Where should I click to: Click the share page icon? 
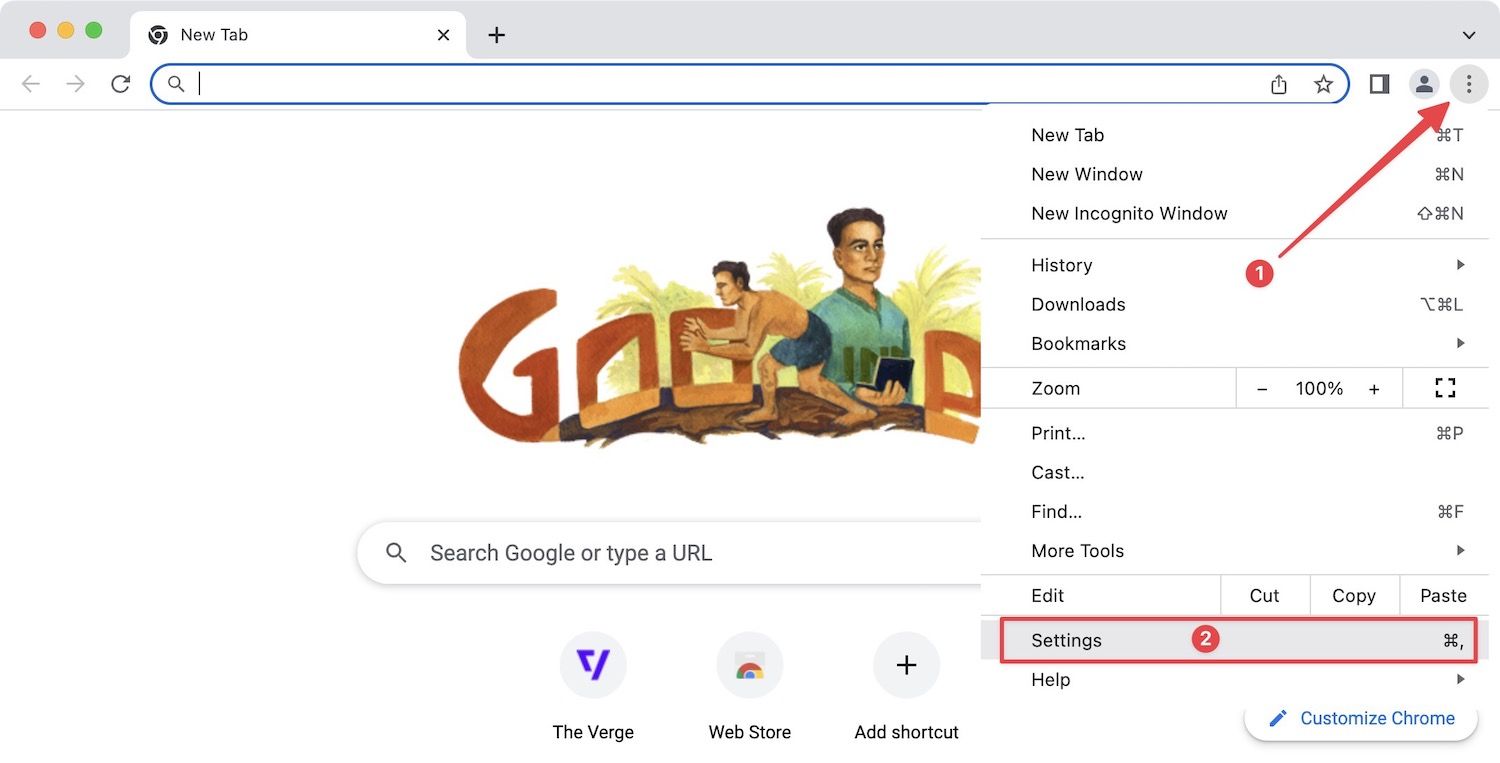[x=1279, y=84]
